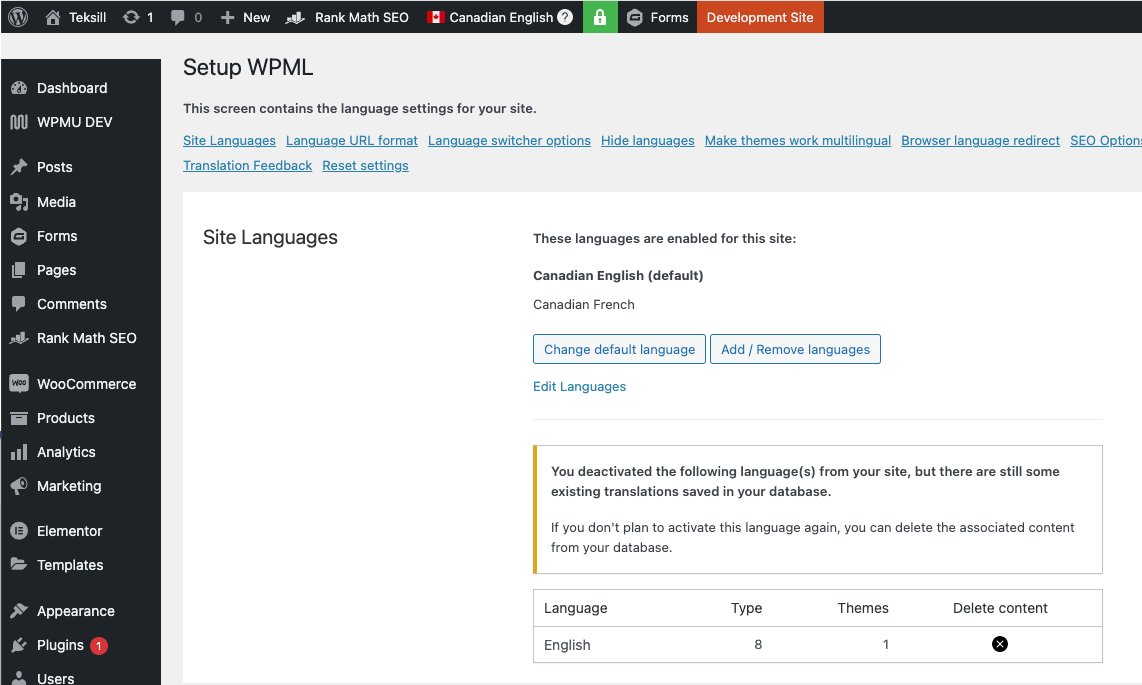Click the red Plugins update badge
1142x685 pixels.
(99, 646)
